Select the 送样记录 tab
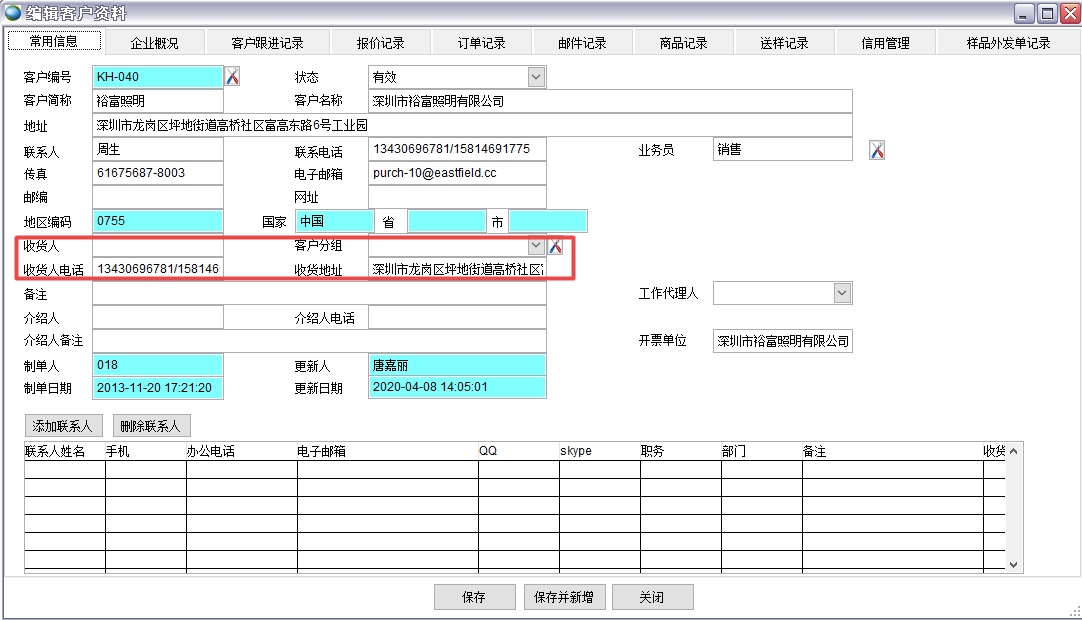This screenshot has height=620, width=1082. (x=786, y=42)
